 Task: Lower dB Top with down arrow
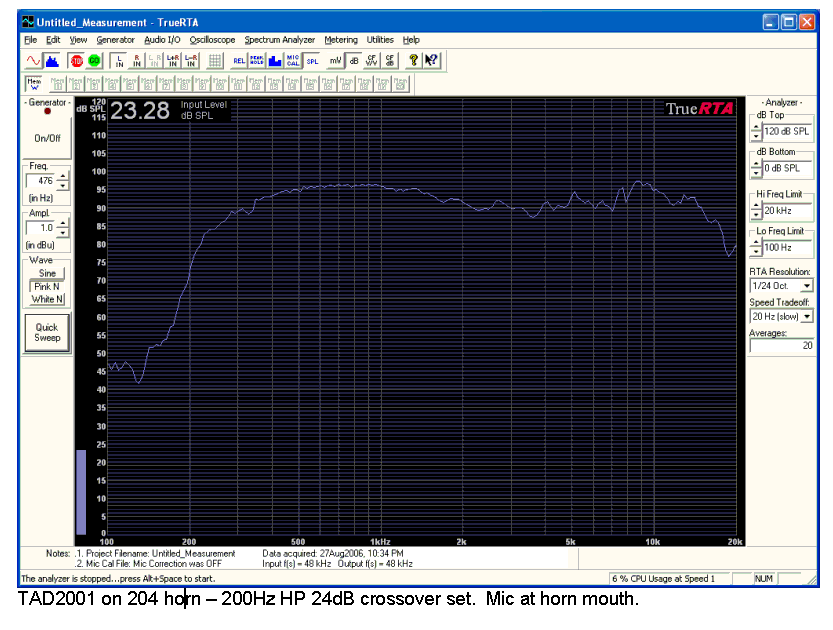[x=756, y=137]
